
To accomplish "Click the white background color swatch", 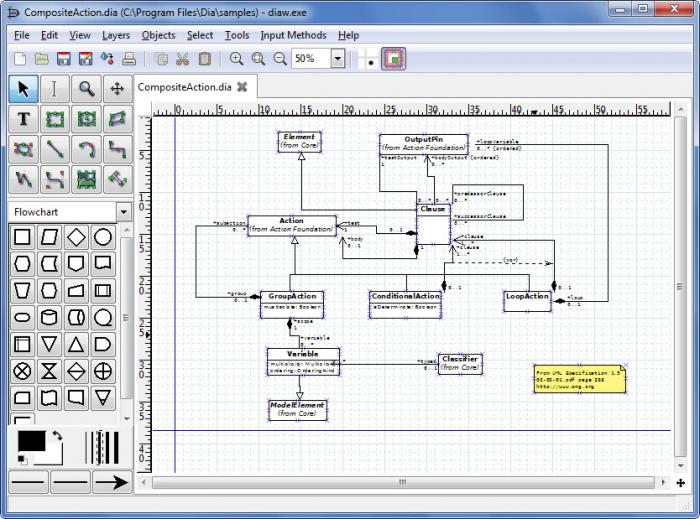I will 54,457.
